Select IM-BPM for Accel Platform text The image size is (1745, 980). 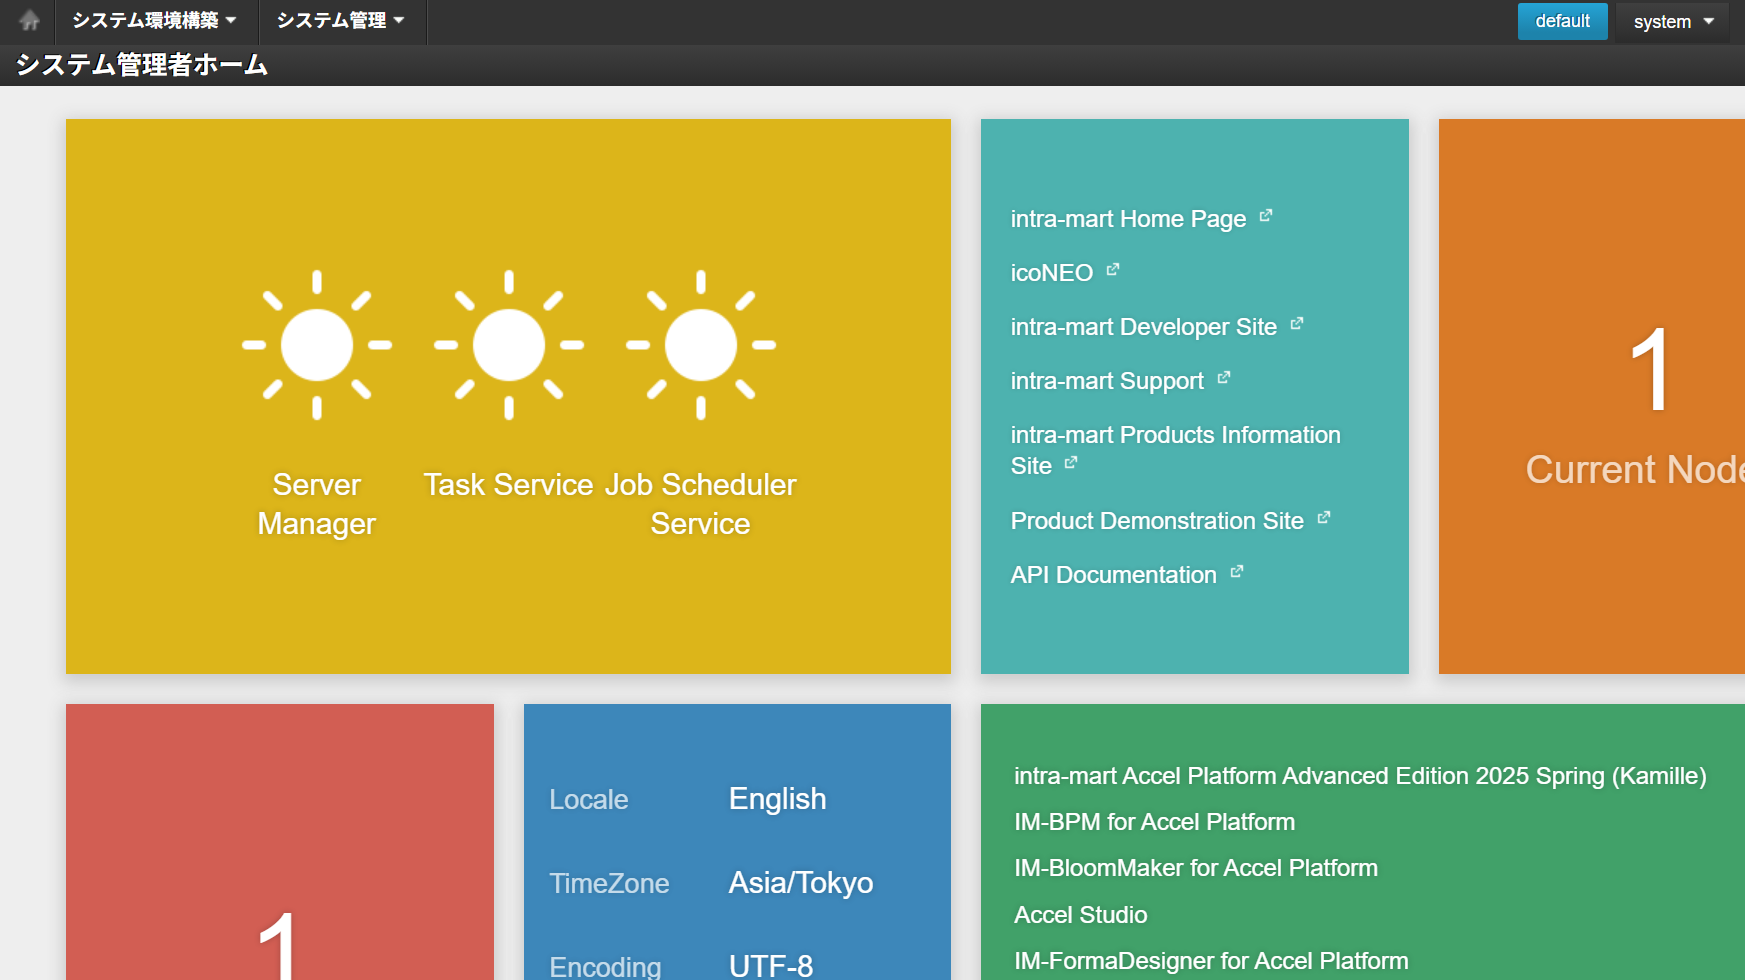(1154, 822)
